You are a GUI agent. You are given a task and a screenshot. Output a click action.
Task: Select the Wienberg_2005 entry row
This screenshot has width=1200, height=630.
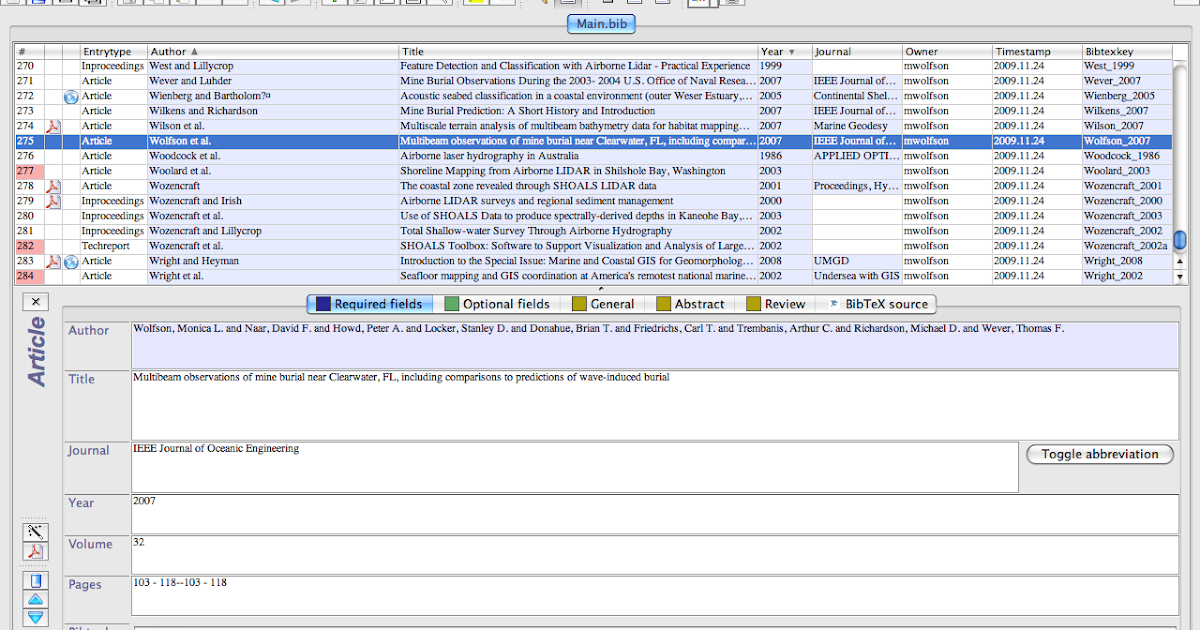(x=593, y=96)
